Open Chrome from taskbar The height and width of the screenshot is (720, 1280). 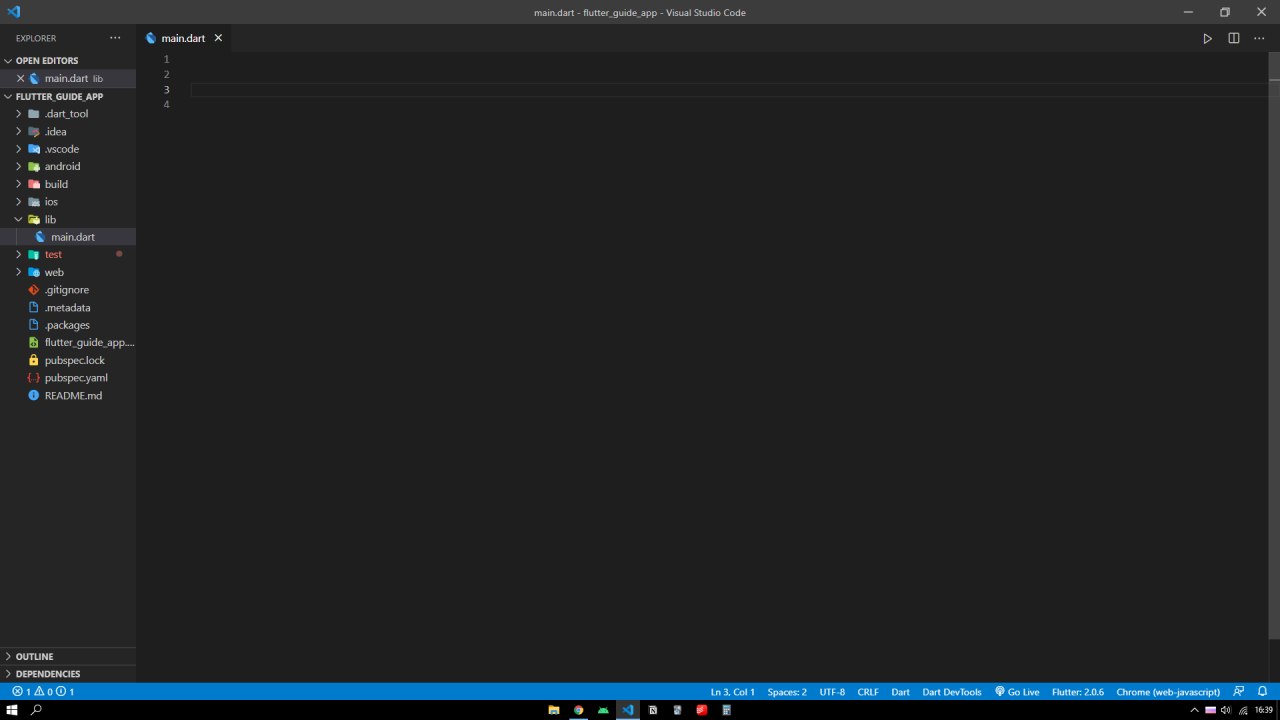578,710
